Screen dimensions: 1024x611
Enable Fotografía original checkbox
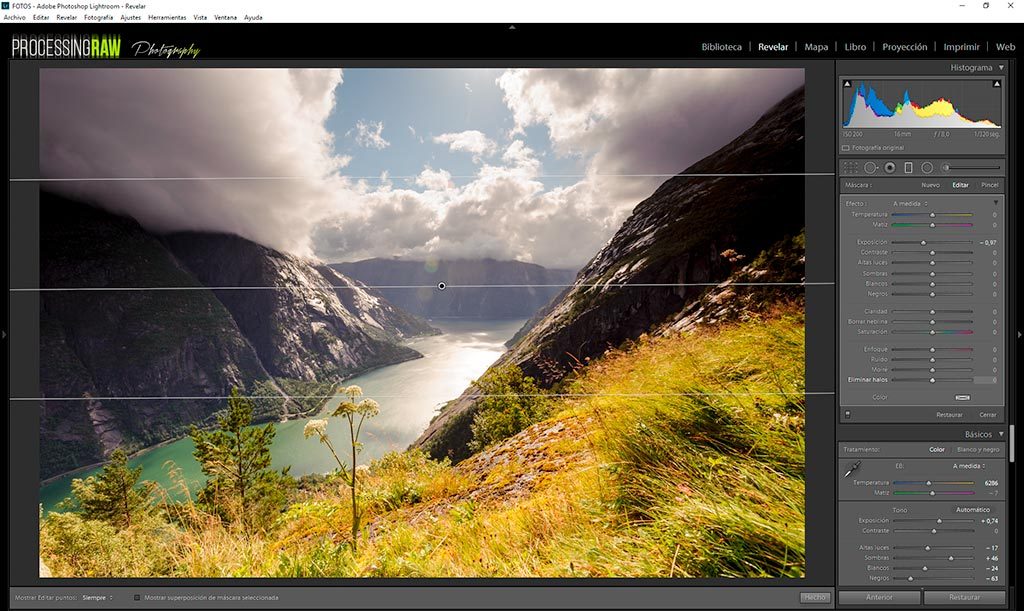tap(846, 148)
